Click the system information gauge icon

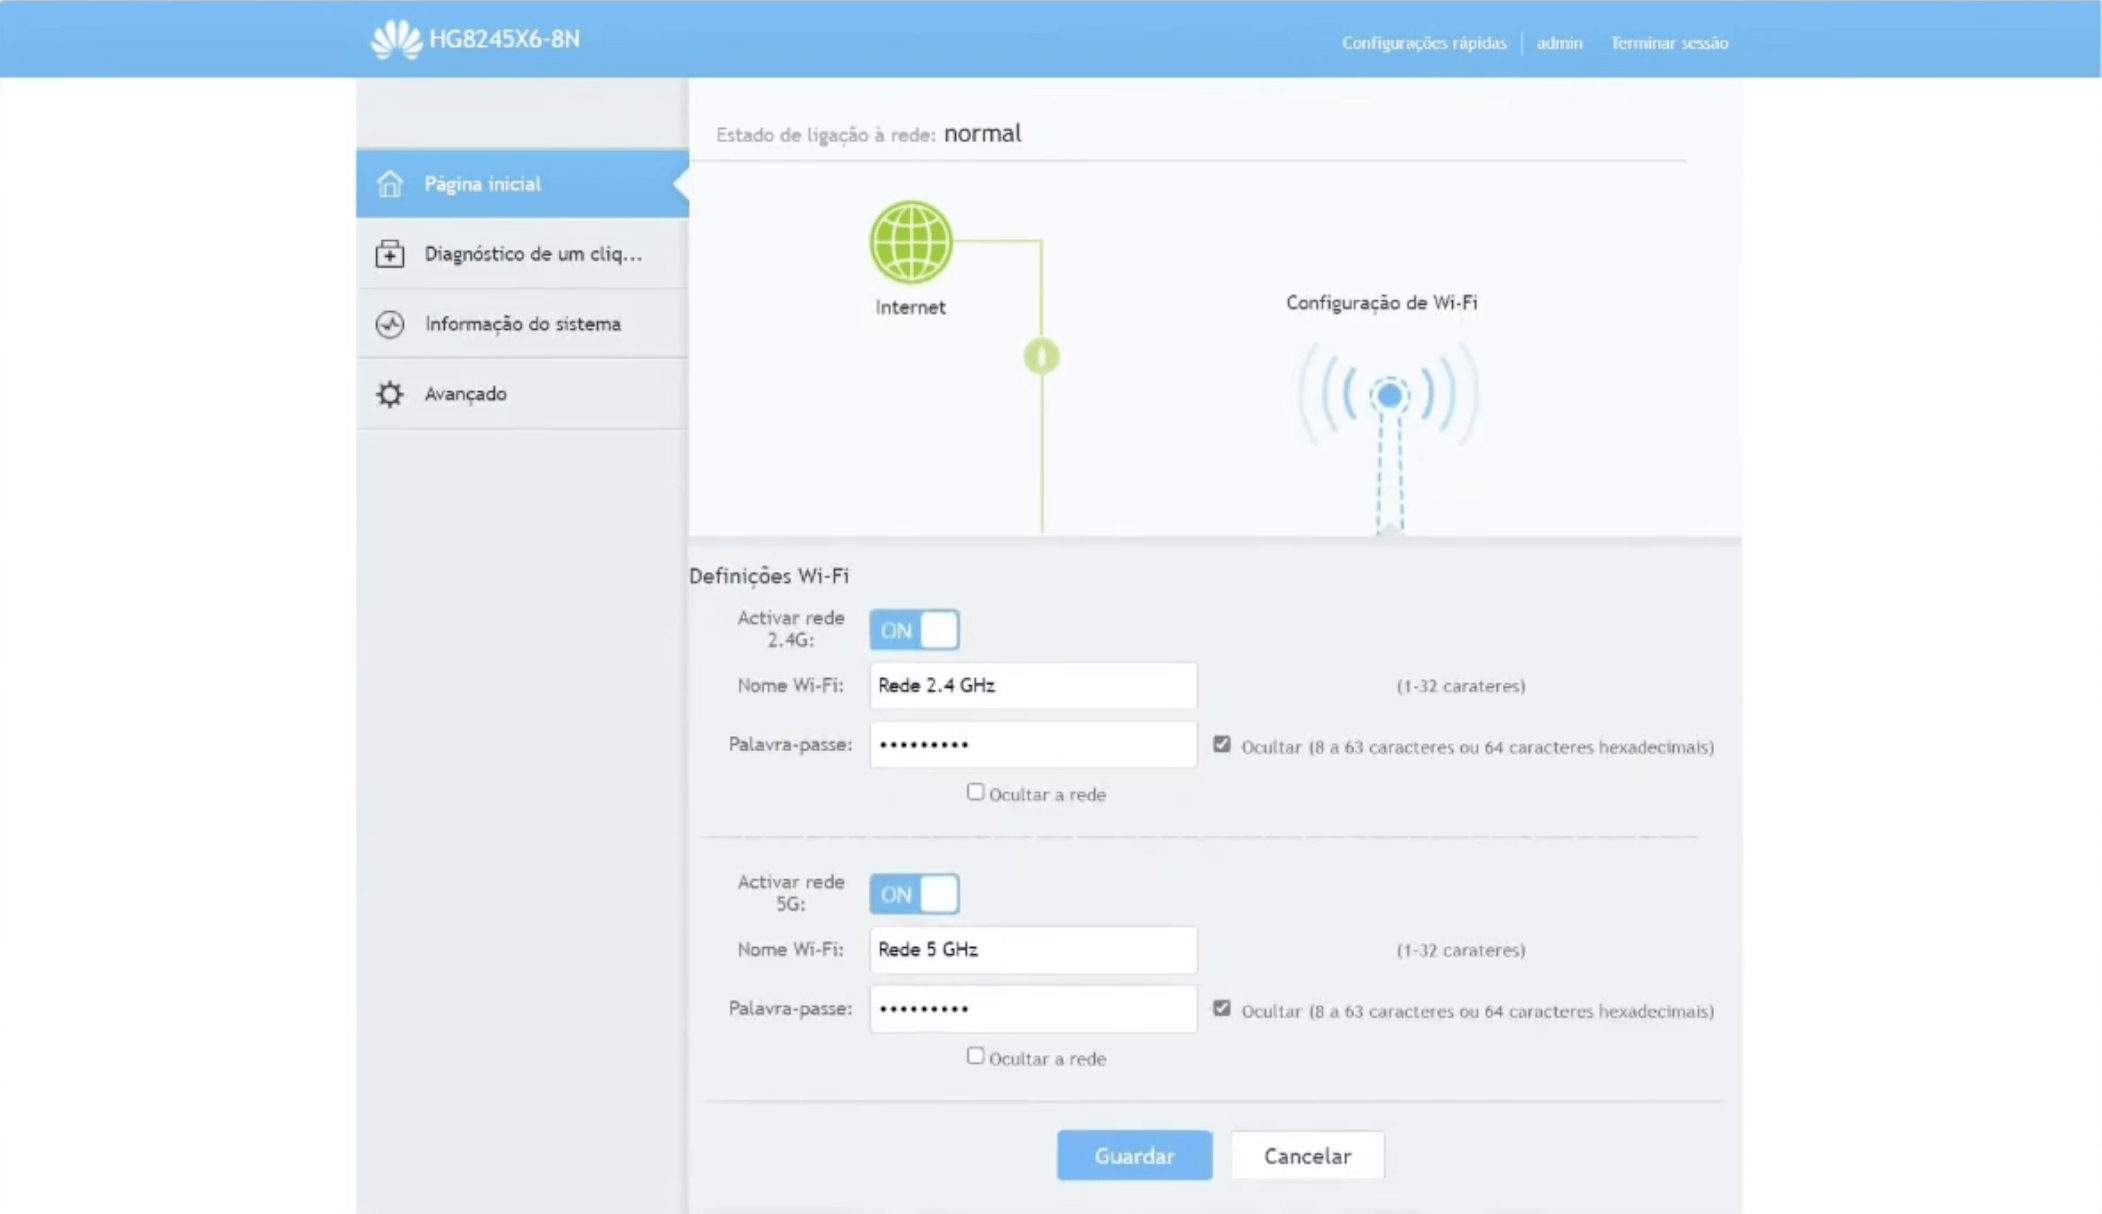[389, 324]
